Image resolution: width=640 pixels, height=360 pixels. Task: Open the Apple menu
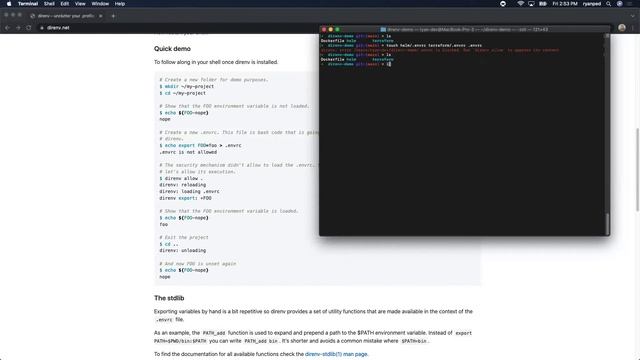tap(9, 4)
